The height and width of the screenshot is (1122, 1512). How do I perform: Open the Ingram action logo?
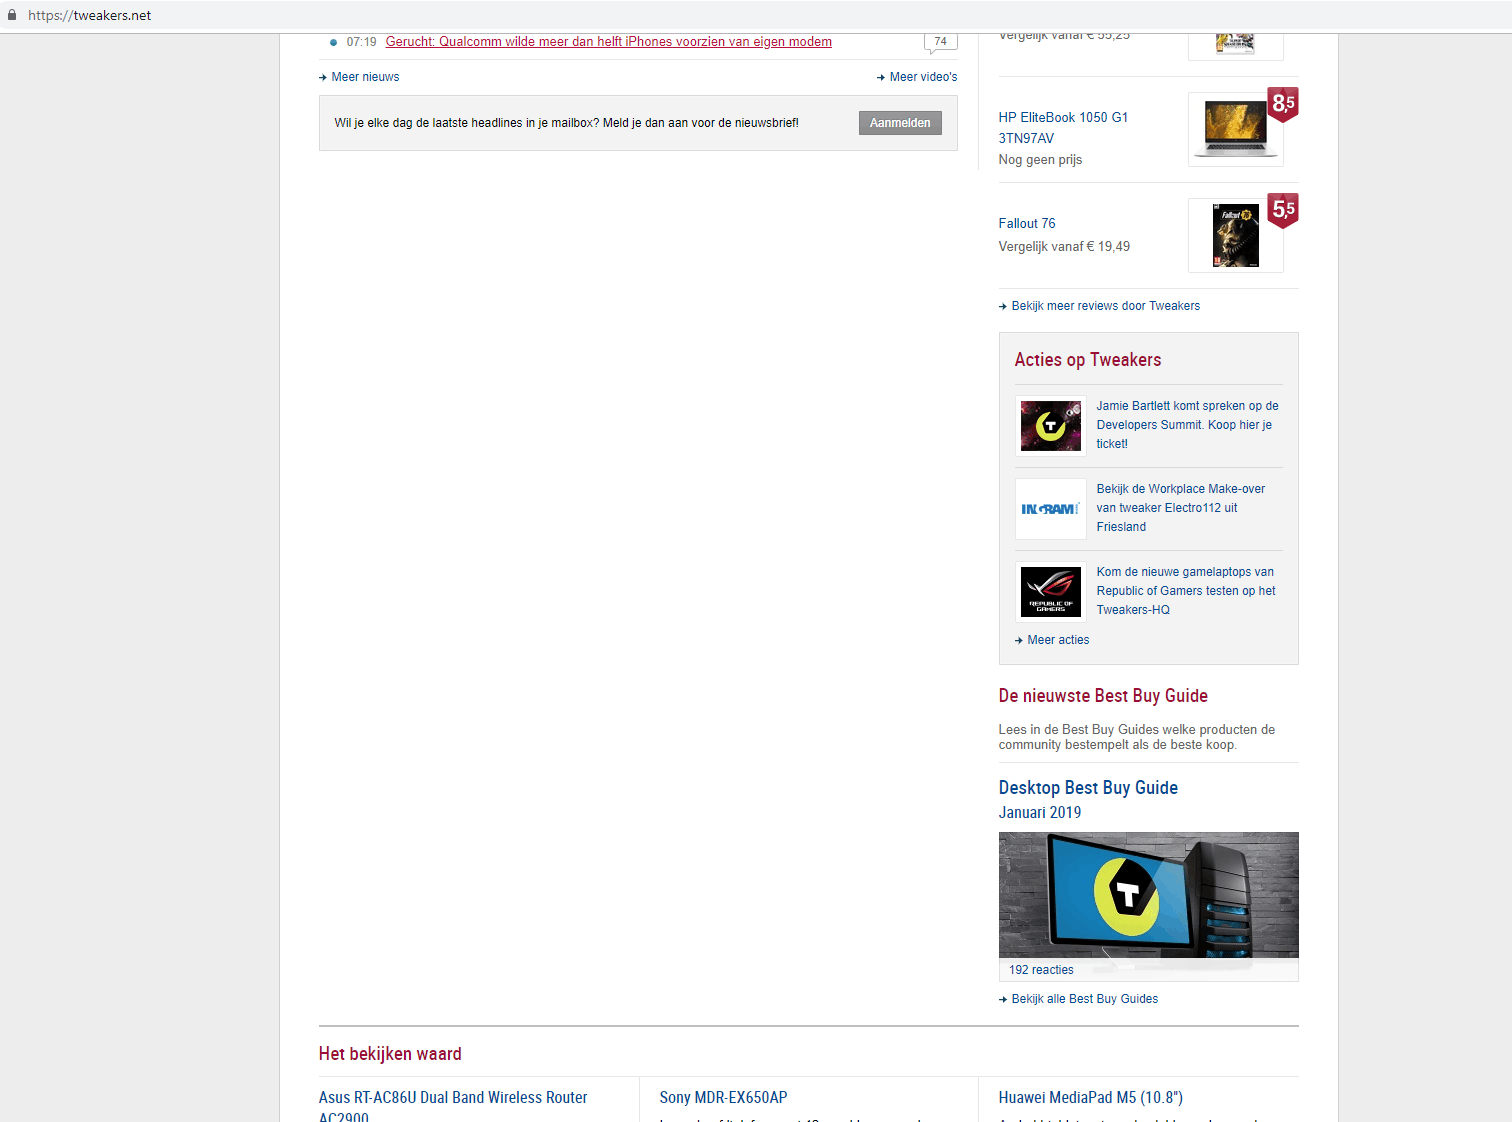coord(1051,509)
